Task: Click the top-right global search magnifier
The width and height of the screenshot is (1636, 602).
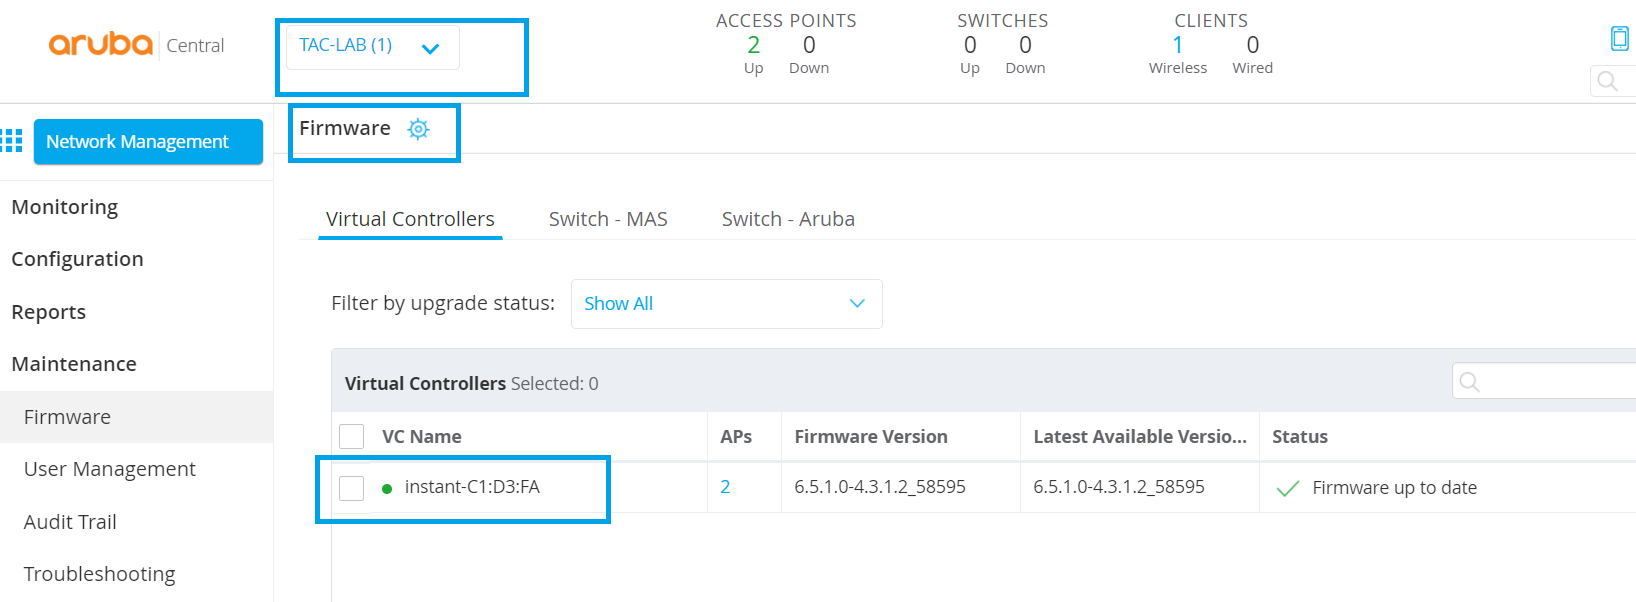Action: pyautogui.click(x=1607, y=81)
